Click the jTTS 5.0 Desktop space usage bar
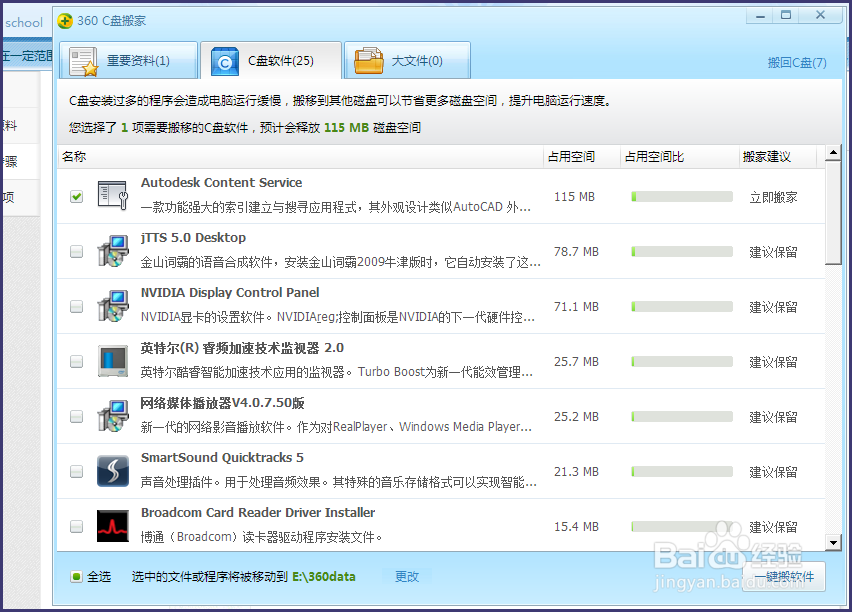Image resolution: width=852 pixels, height=612 pixels. click(682, 251)
